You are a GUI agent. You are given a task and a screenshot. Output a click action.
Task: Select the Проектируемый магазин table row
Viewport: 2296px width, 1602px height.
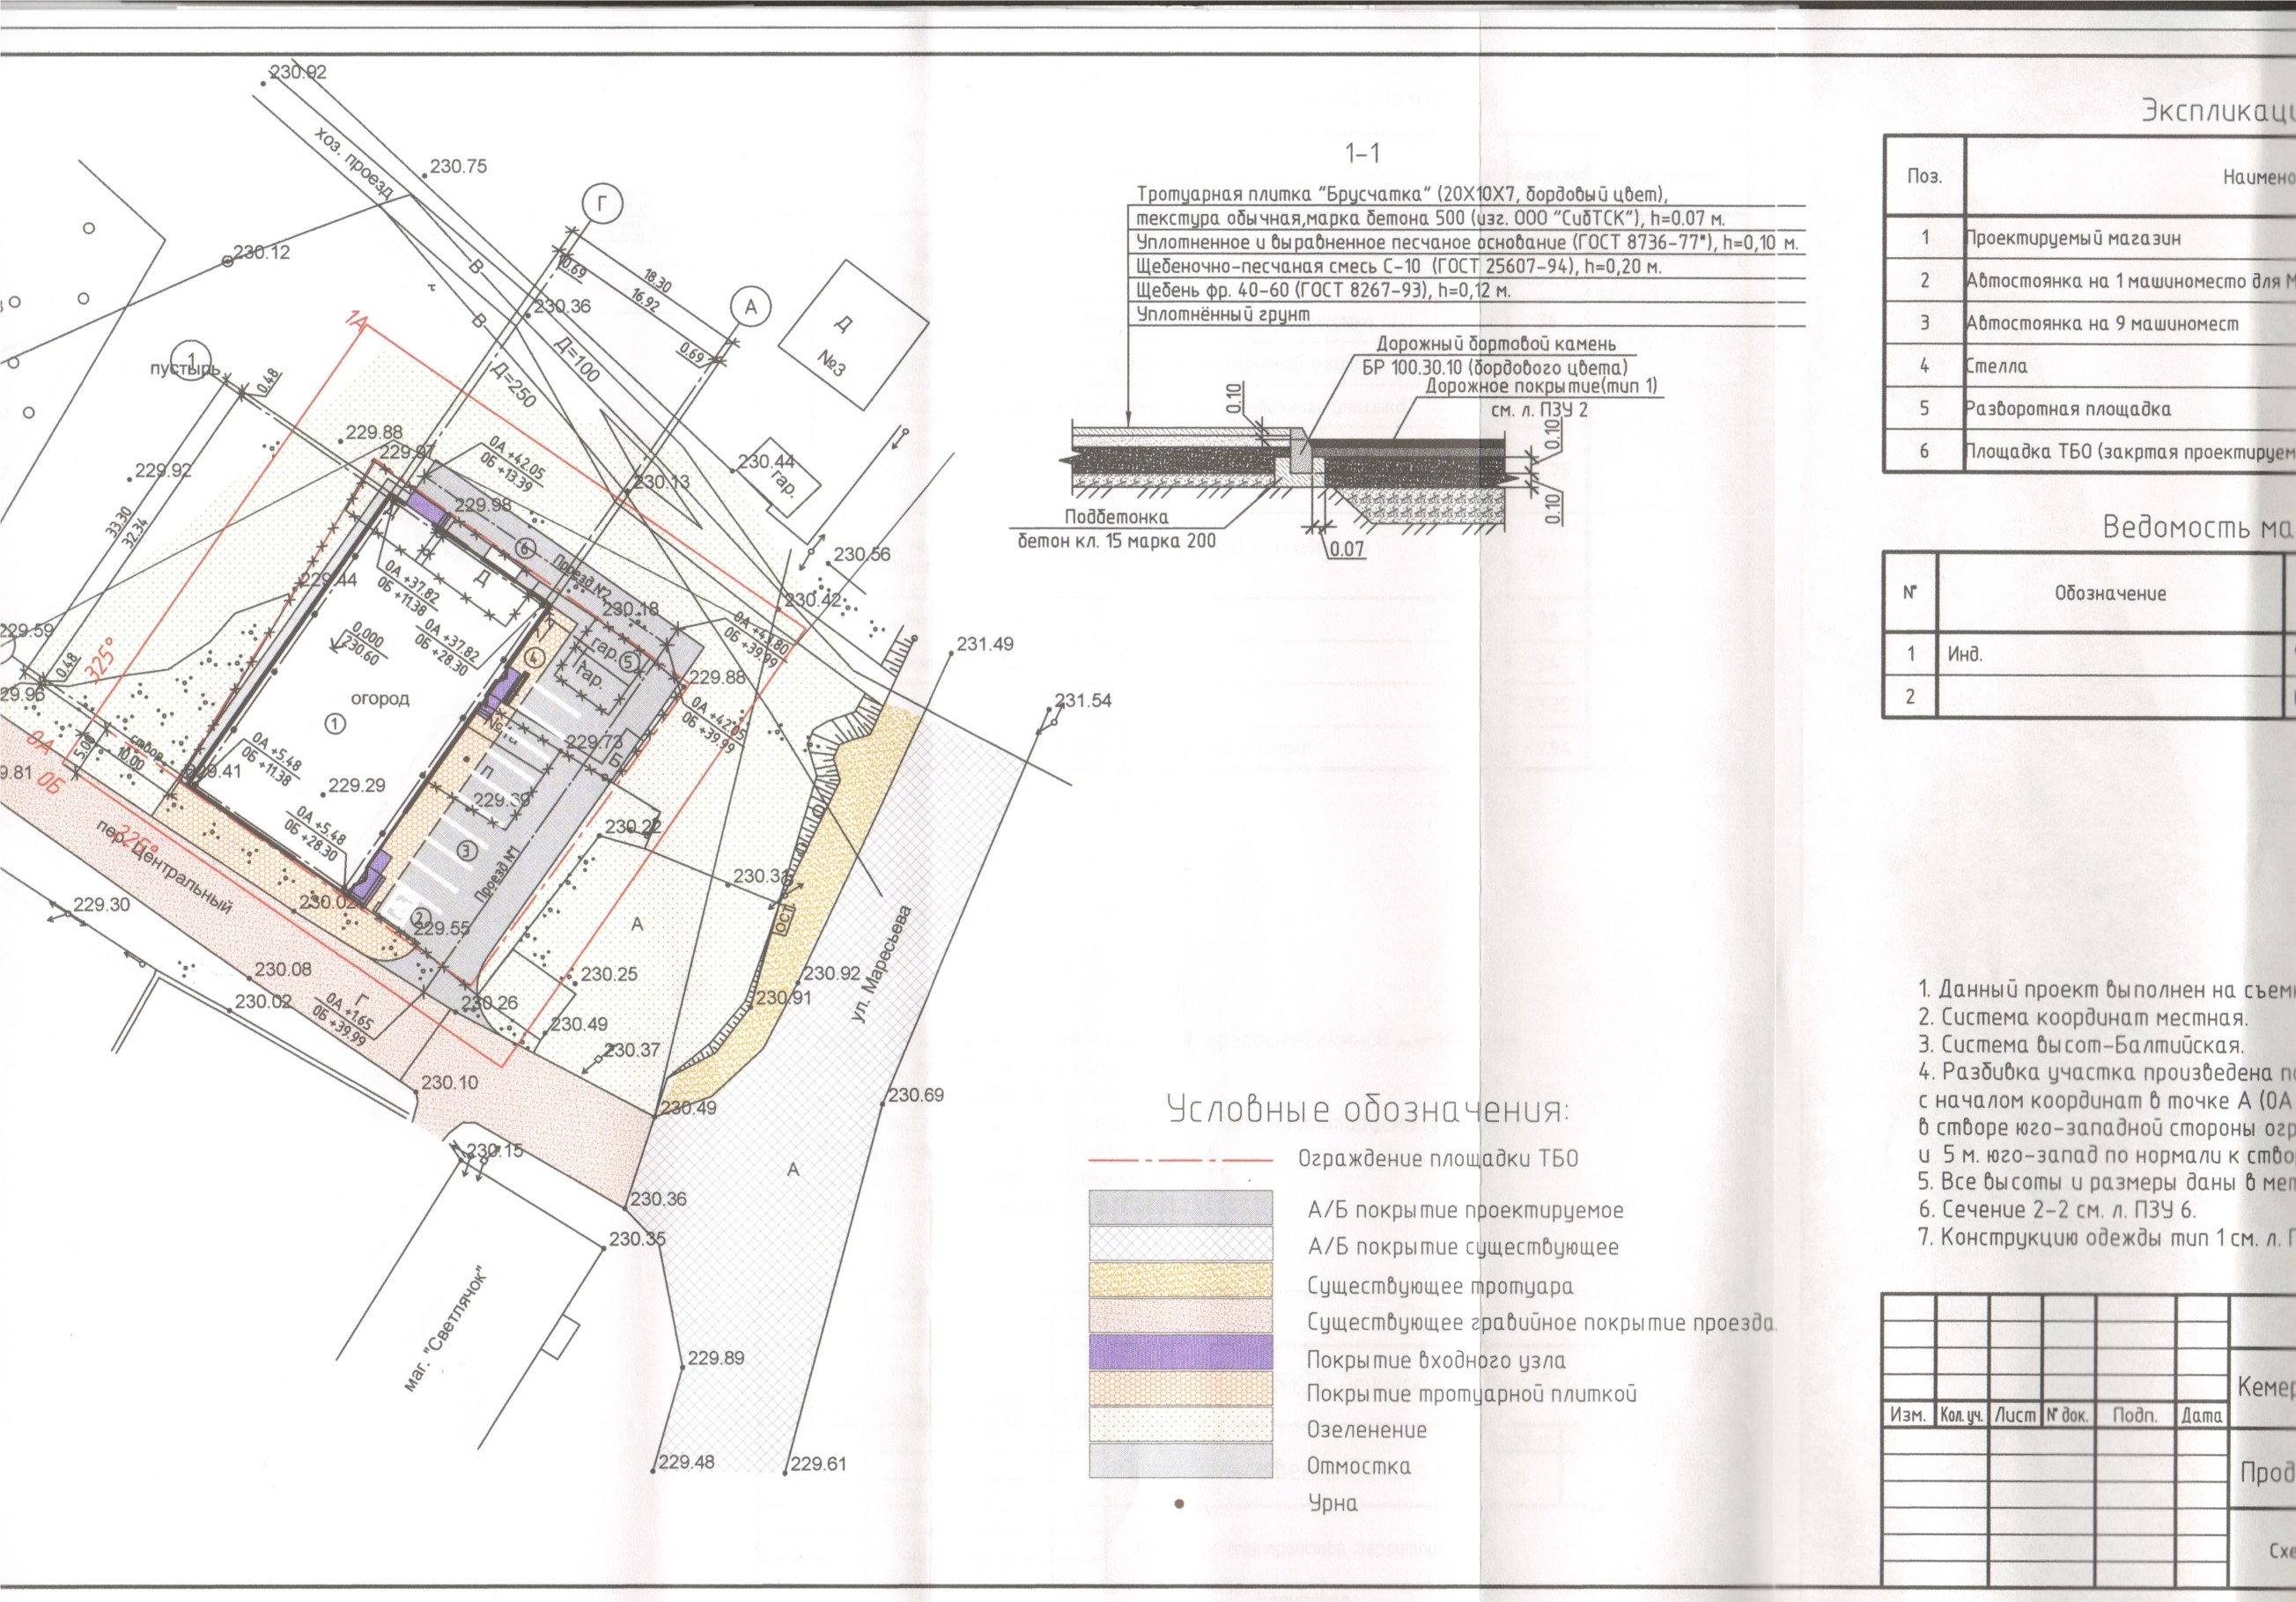click(2072, 239)
